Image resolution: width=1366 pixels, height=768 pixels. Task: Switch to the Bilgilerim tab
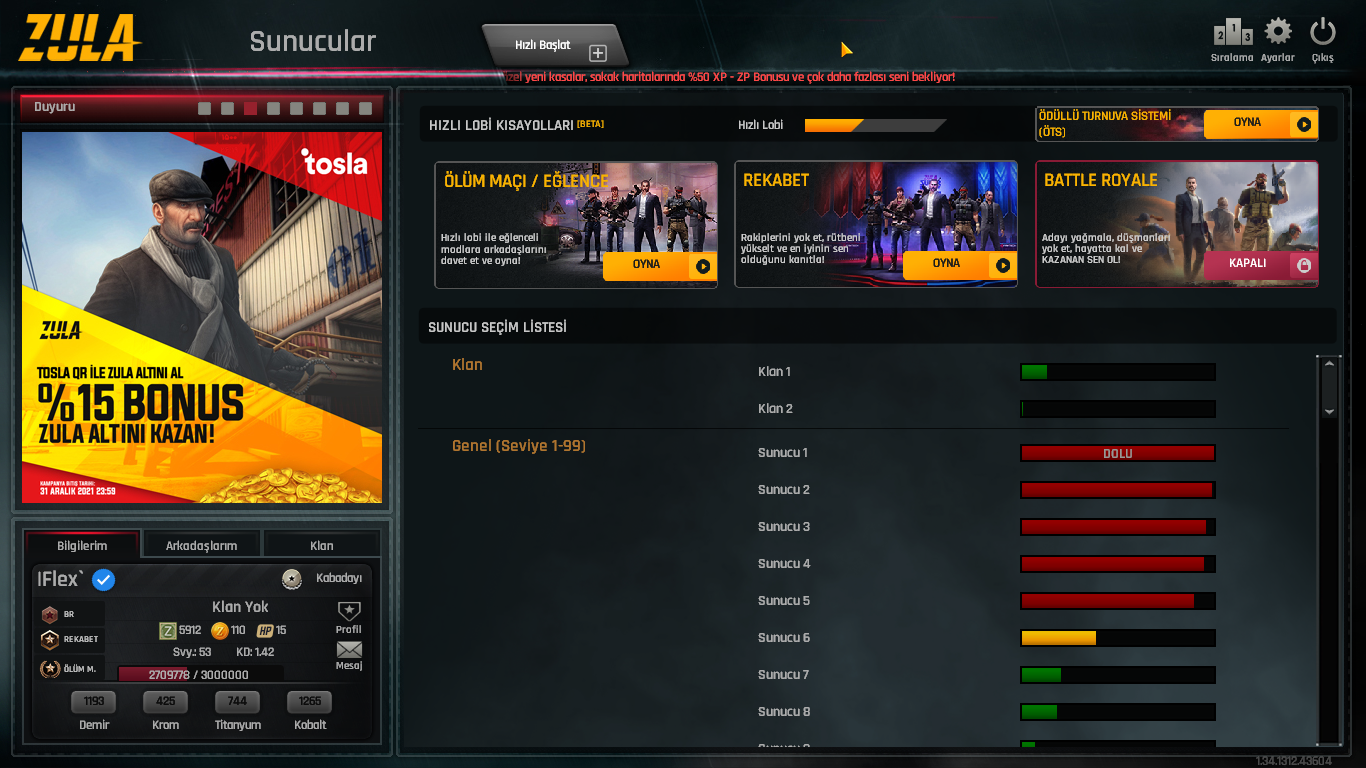pos(82,545)
